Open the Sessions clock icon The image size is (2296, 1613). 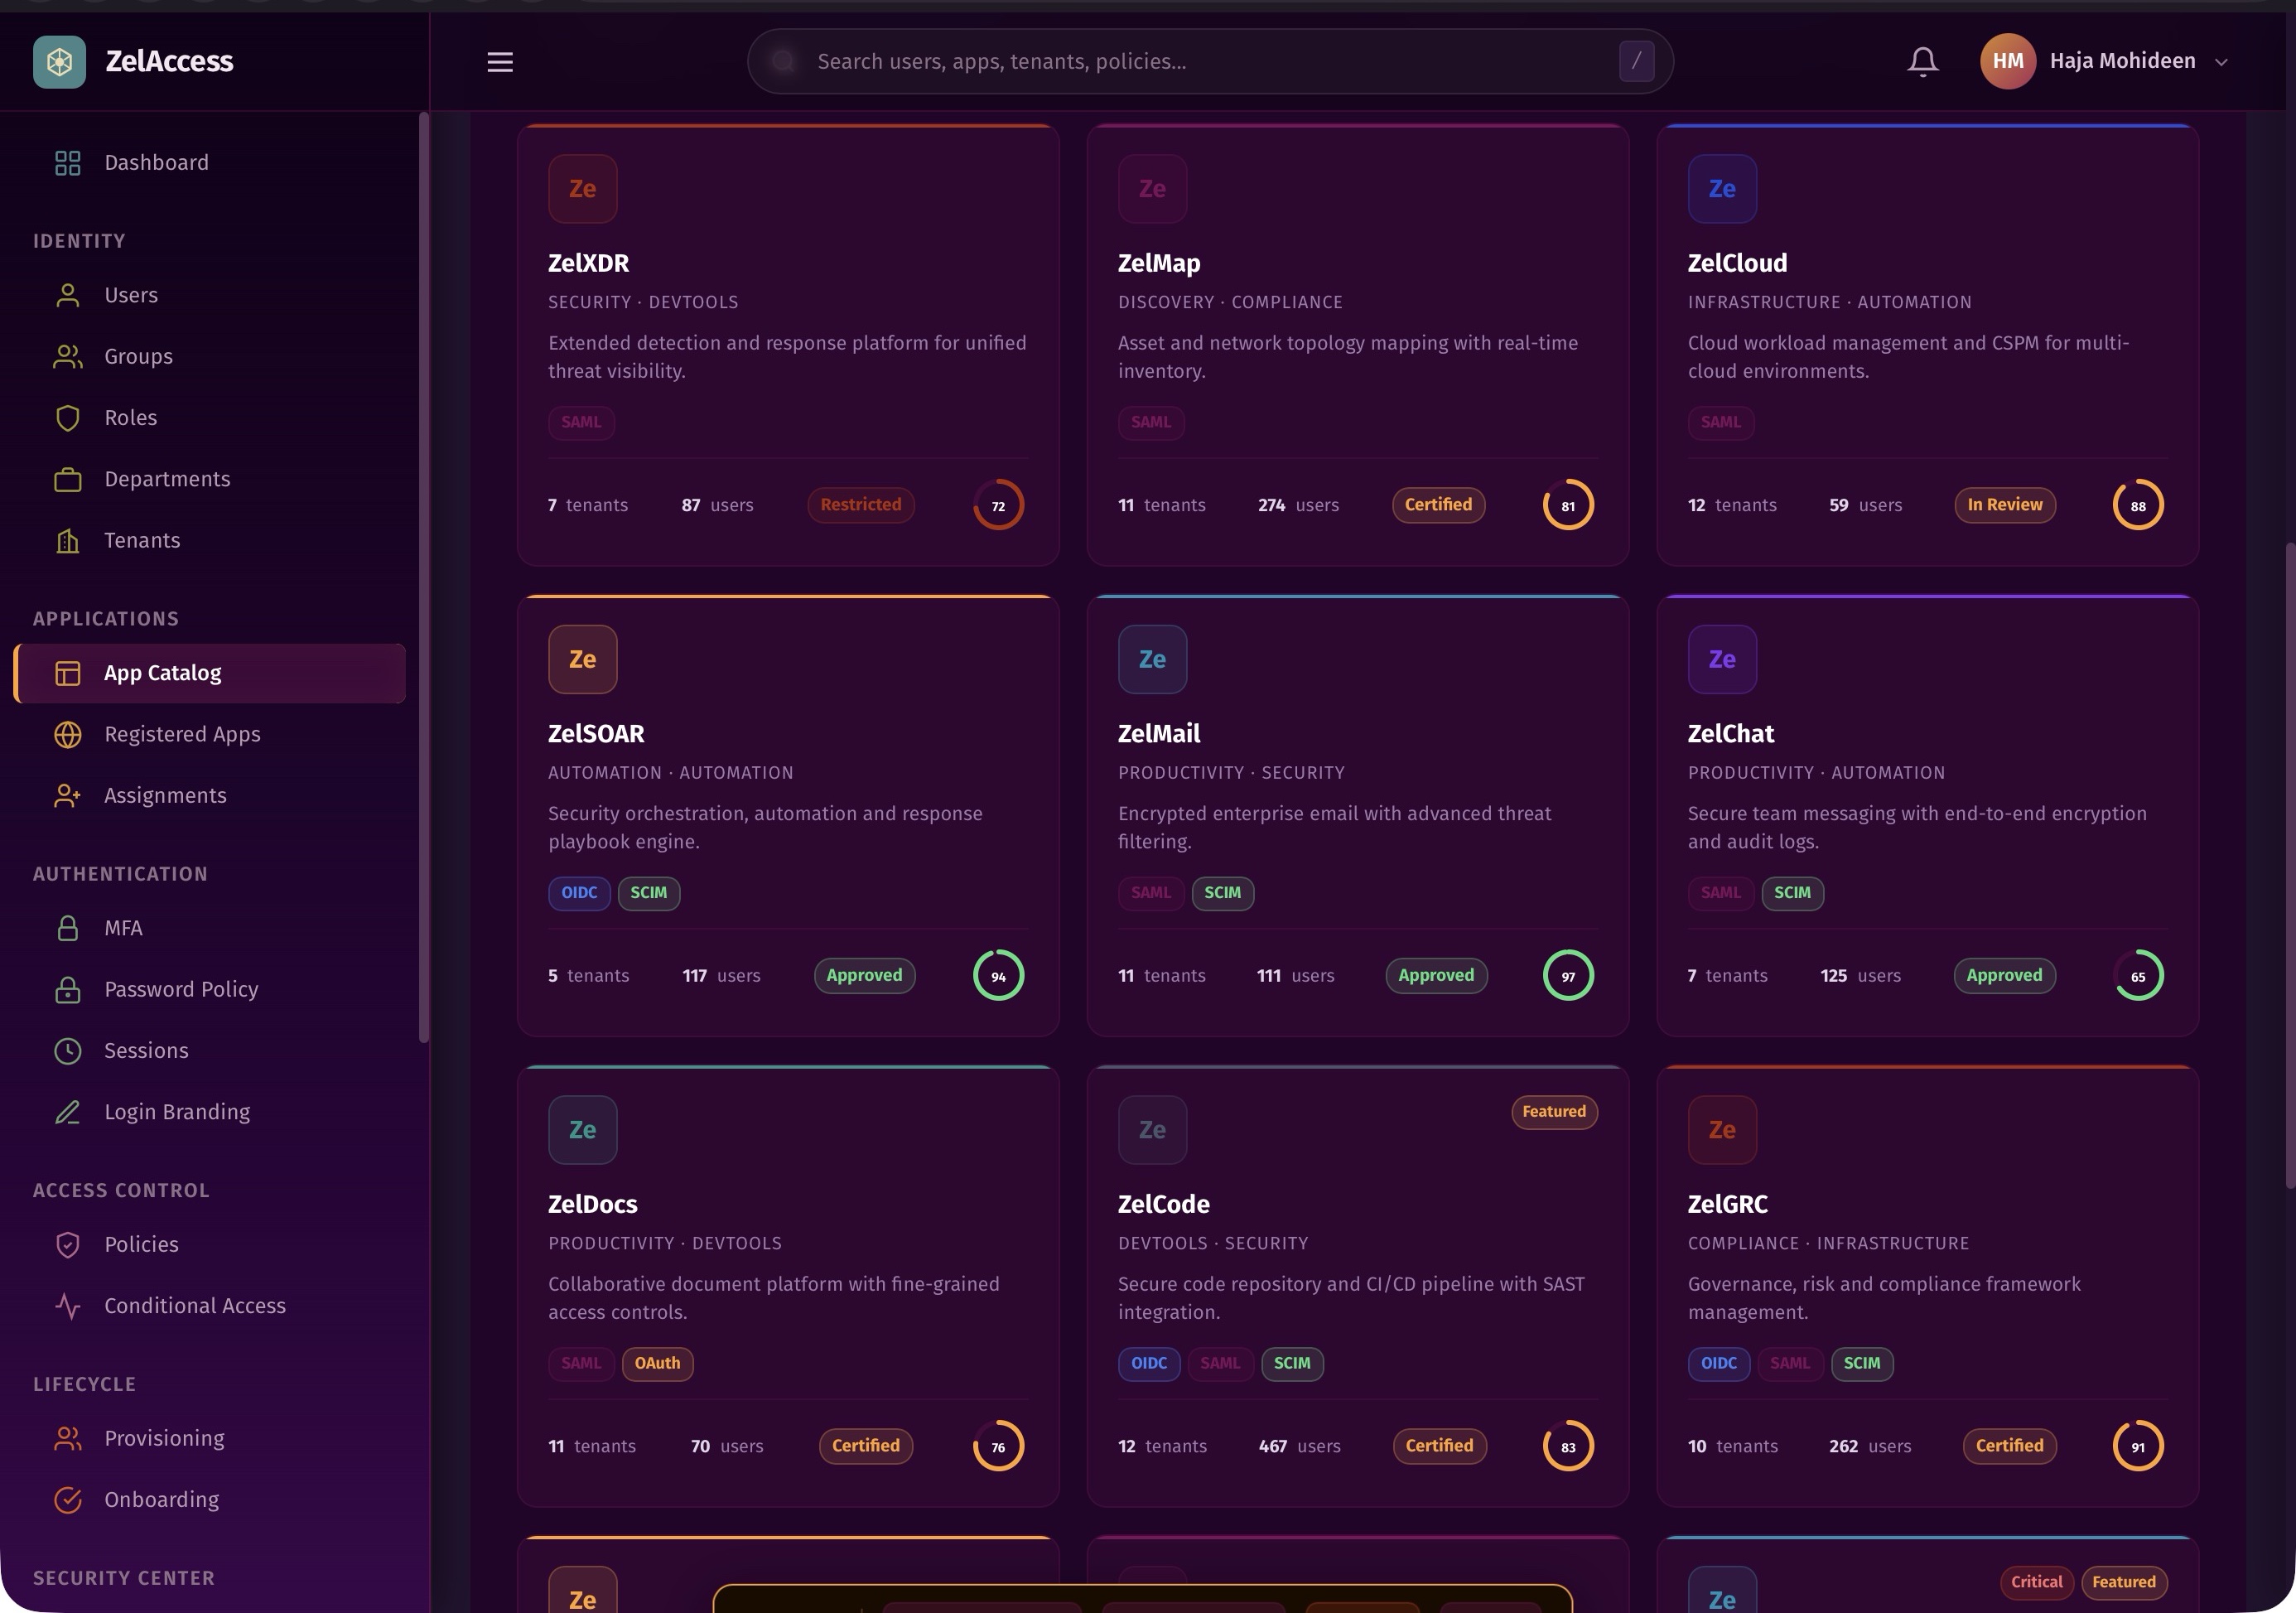coord(67,1050)
